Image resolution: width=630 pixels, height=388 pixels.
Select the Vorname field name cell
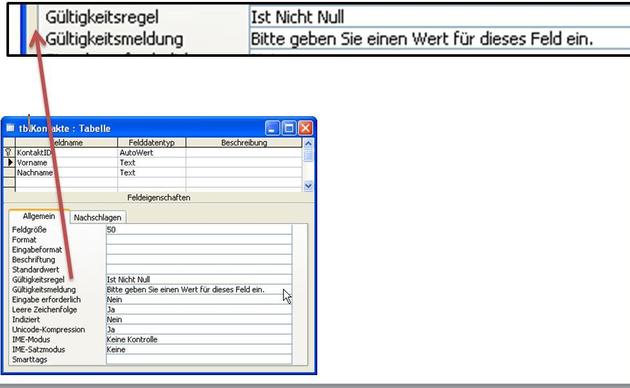[x=66, y=163]
